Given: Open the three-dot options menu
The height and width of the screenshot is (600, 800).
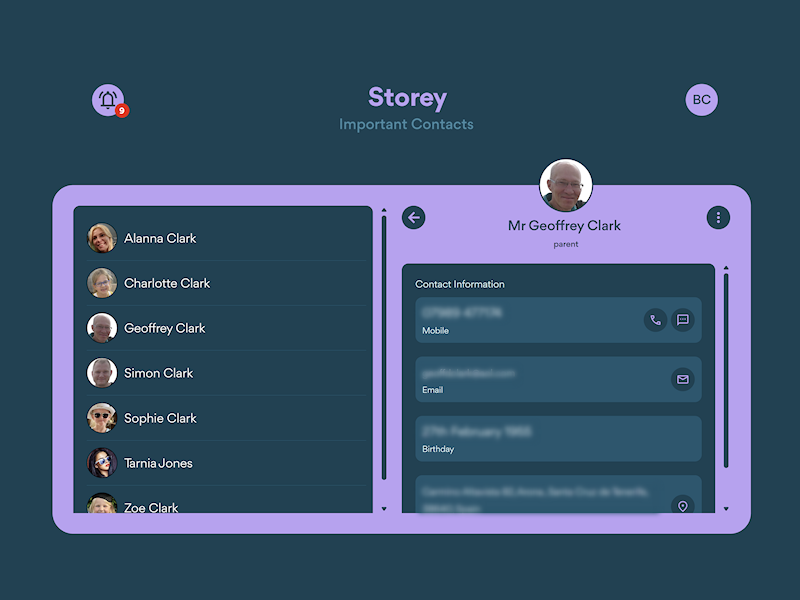Looking at the screenshot, I should click(719, 217).
